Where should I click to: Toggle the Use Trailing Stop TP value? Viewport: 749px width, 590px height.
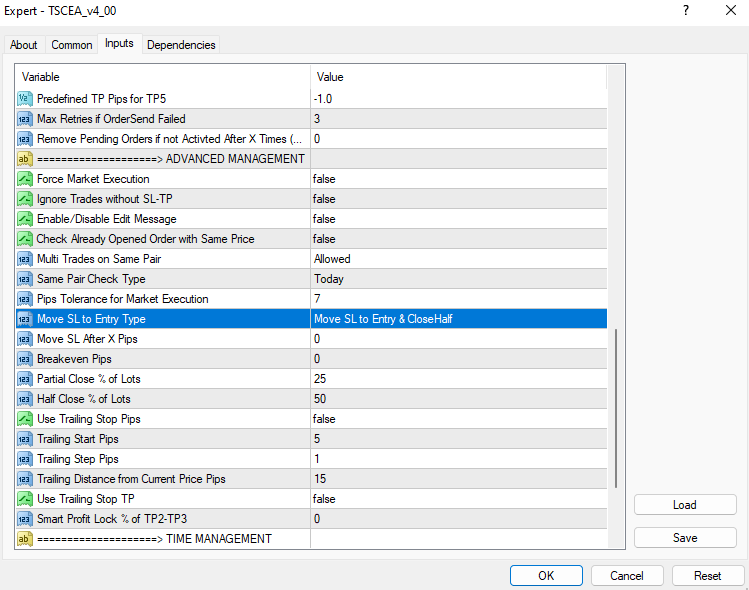coord(458,499)
